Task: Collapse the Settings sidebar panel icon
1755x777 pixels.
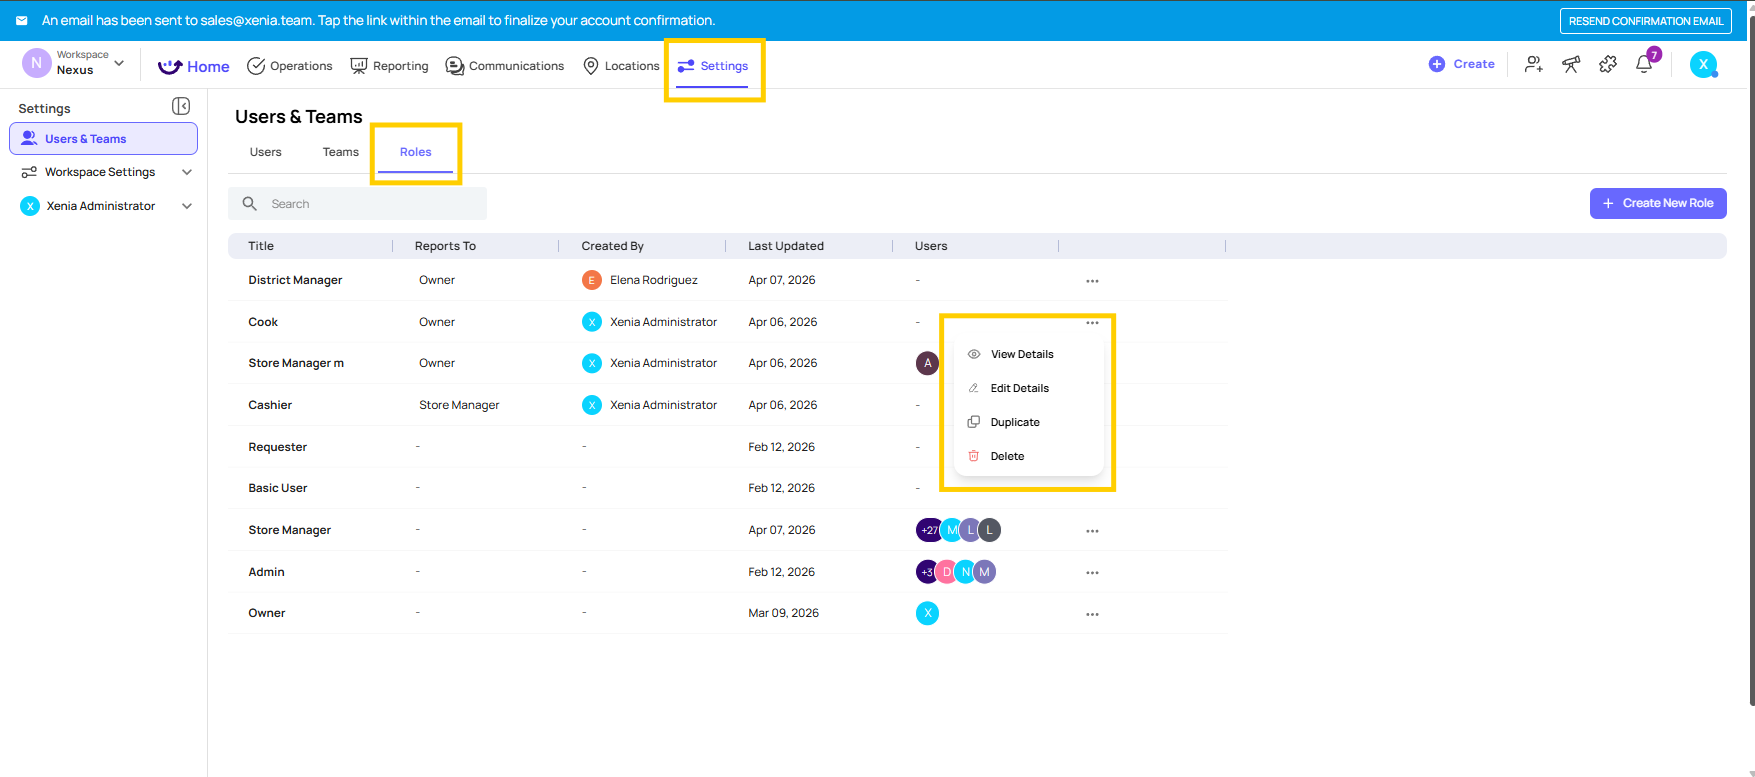Action: coord(181,106)
